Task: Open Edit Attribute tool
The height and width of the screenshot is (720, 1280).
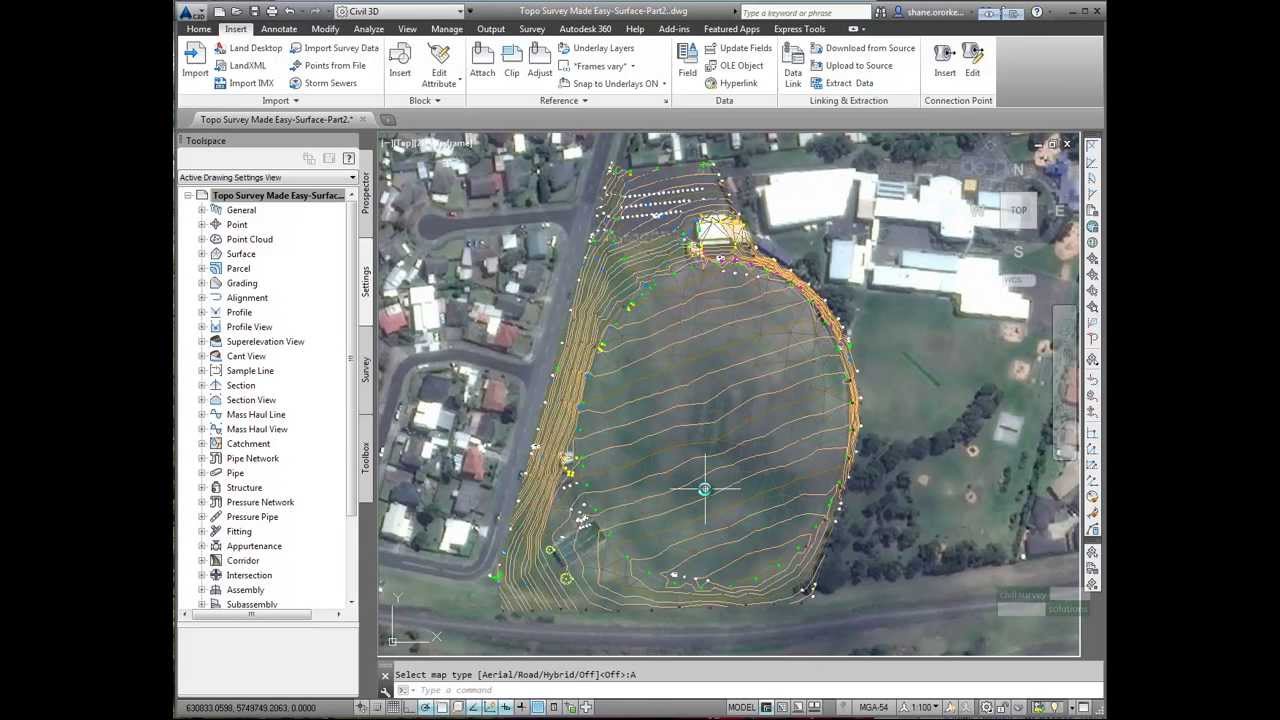Action: pos(439,64)
